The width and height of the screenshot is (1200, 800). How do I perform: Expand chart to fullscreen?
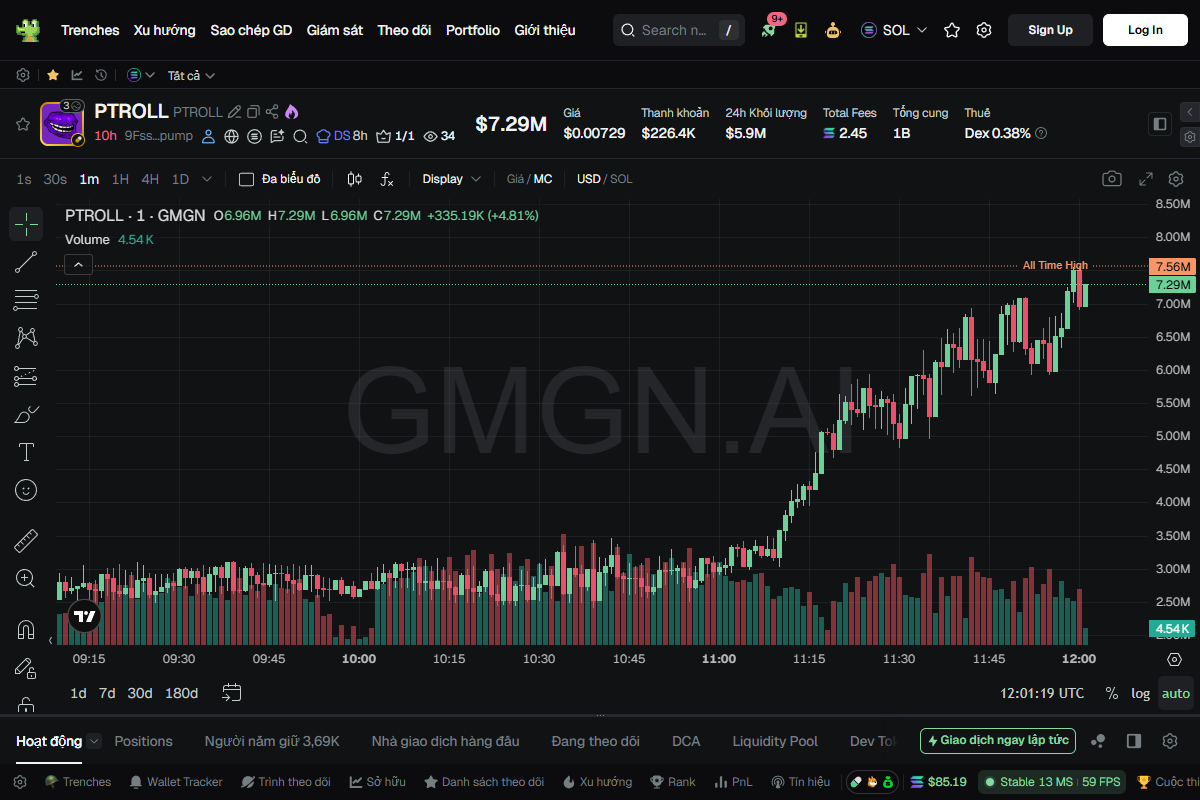click(1146, 179)
